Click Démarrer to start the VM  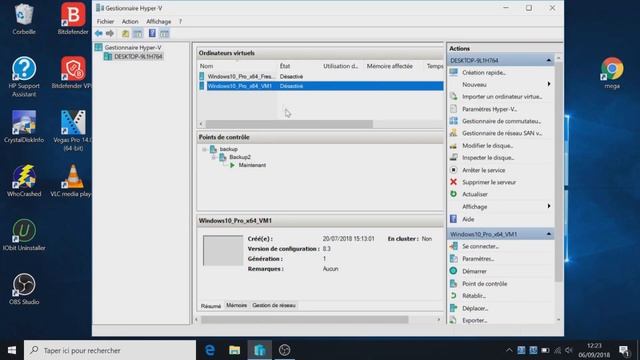(474, 271)
